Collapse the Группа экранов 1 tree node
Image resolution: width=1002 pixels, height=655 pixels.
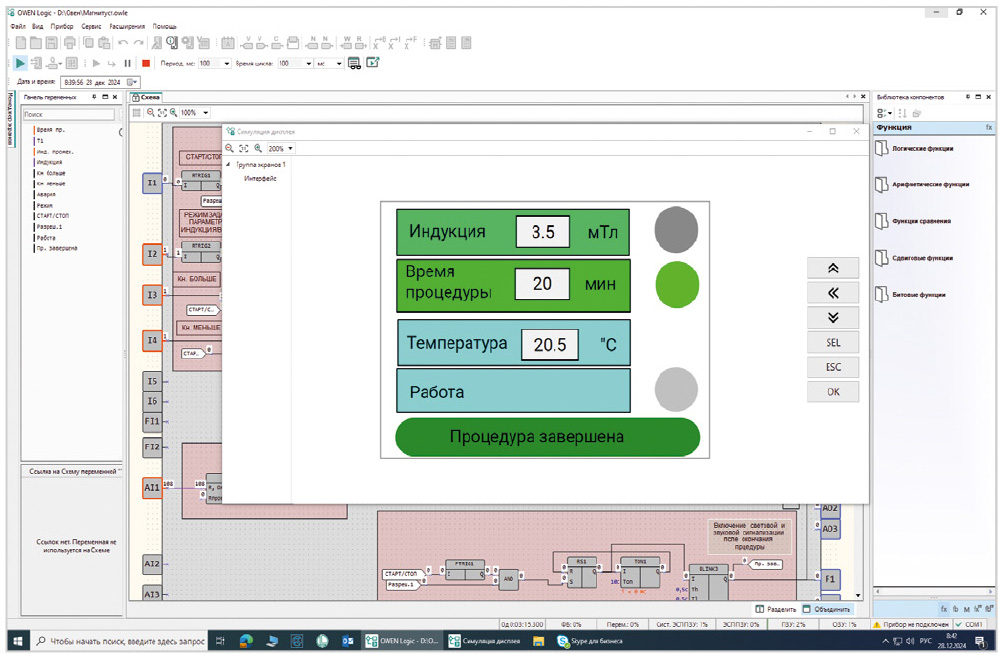pyautogui.click(x=228, y=164)
